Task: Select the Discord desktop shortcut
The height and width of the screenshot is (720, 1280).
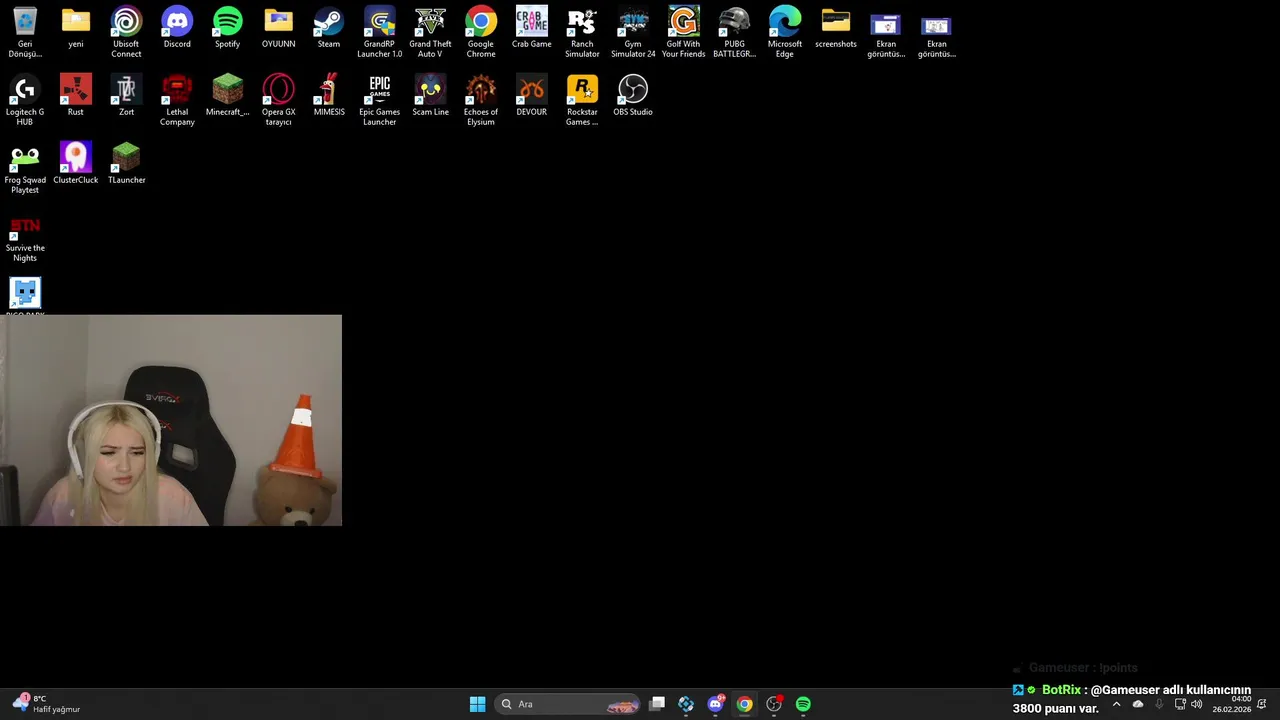Action: tap(177, 28)
